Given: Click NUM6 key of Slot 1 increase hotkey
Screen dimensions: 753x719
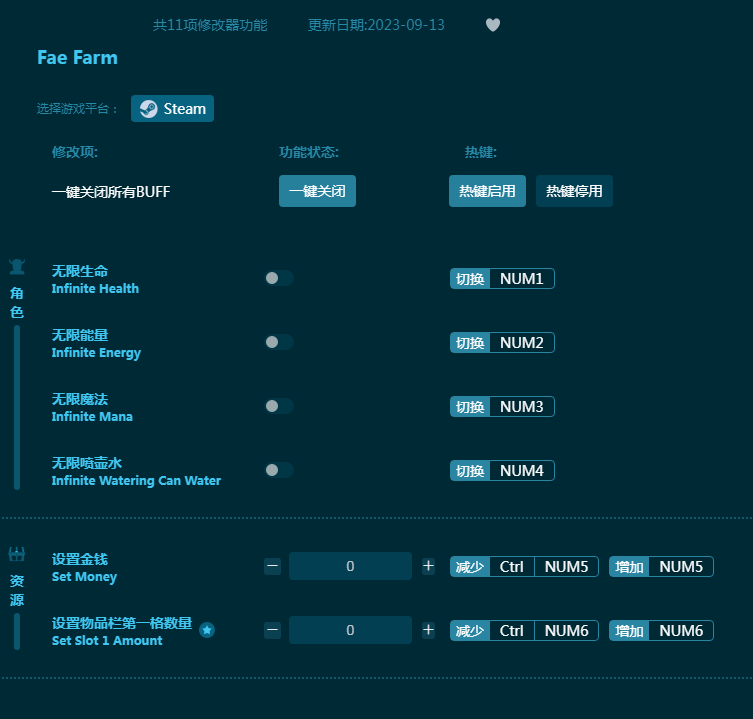Looking at the screenshot, I should tap(681, 631).
